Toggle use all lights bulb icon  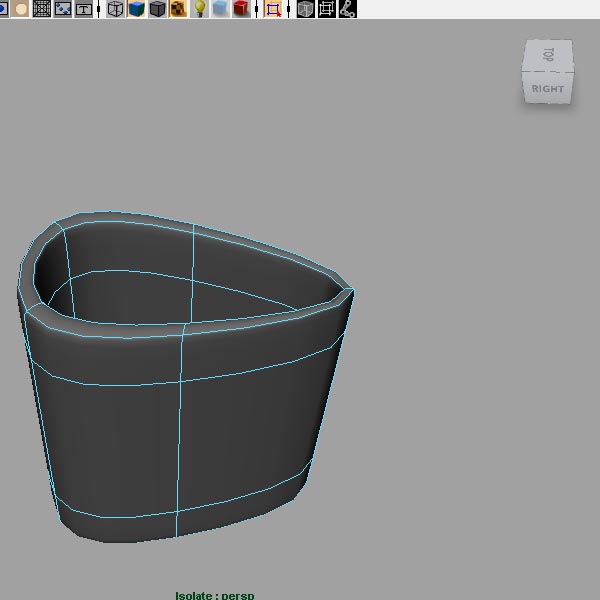(199, 8)
